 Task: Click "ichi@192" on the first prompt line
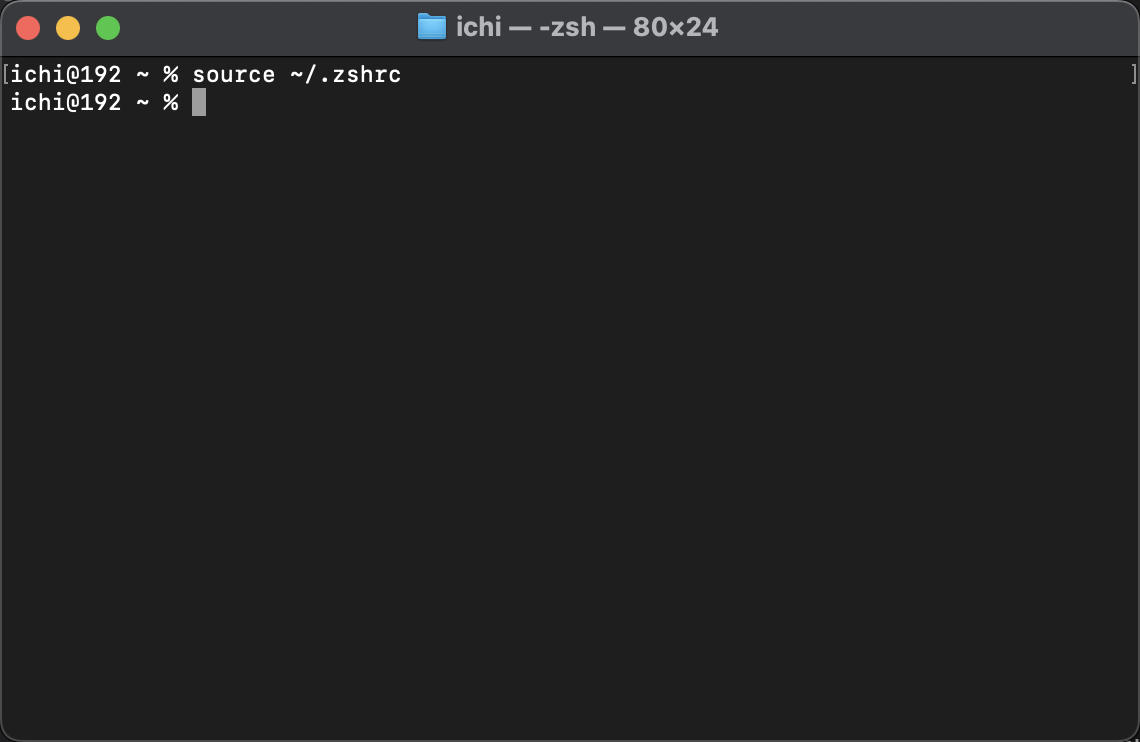coord(66,74)
